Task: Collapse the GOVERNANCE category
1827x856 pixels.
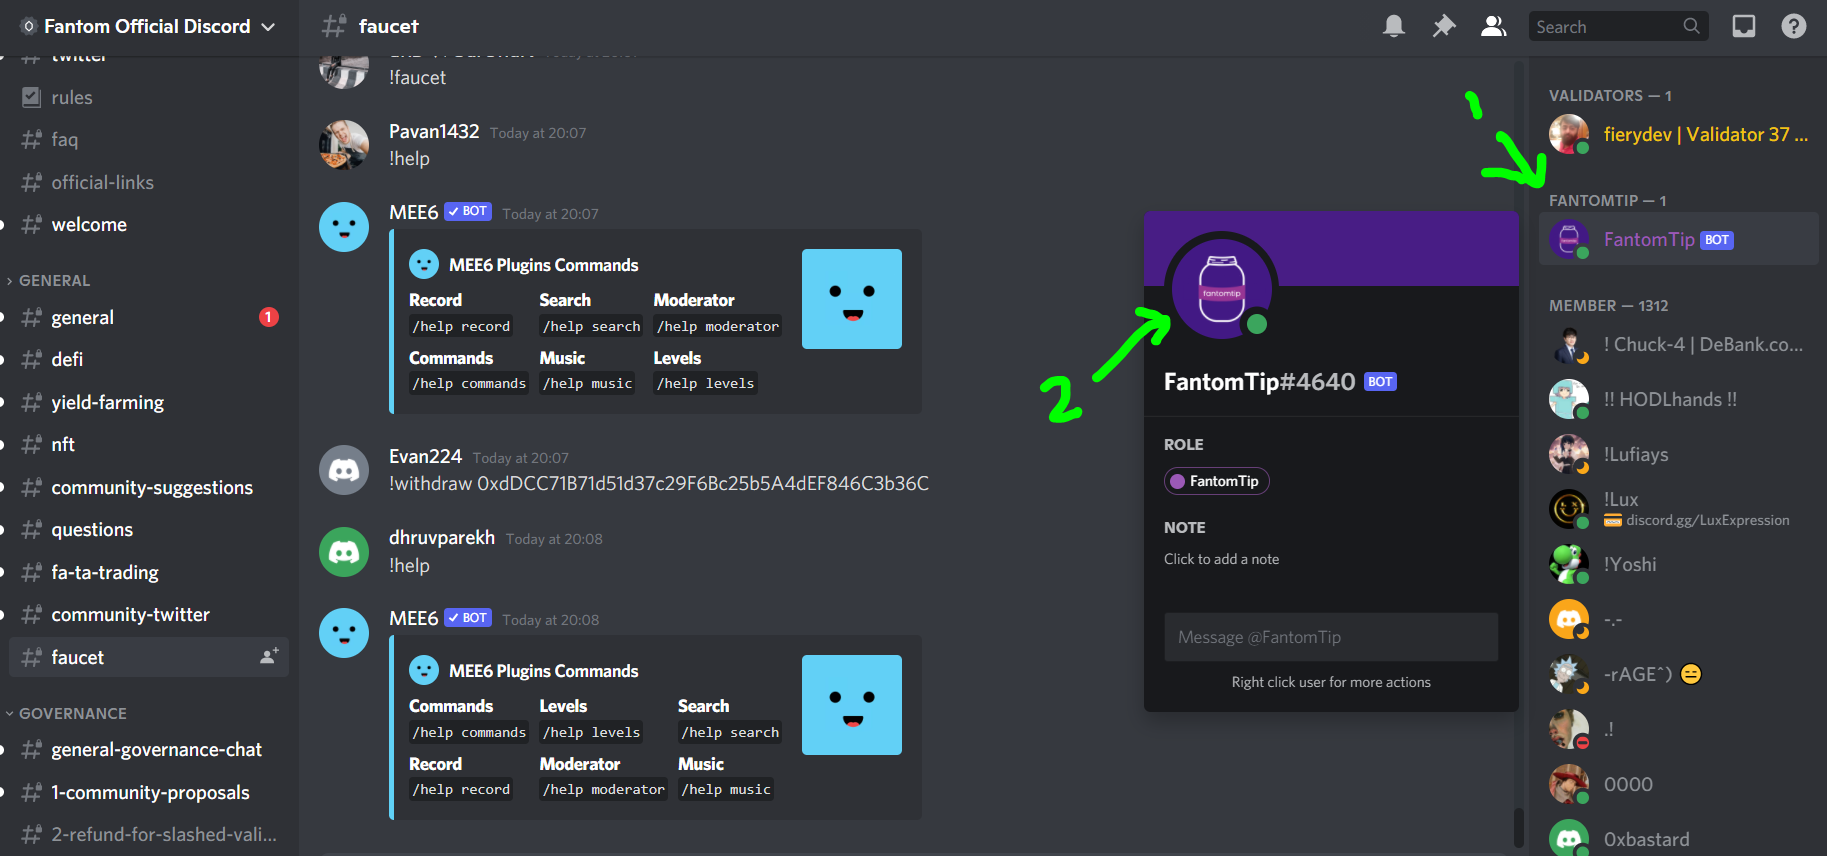Action: tap(68, 714)
